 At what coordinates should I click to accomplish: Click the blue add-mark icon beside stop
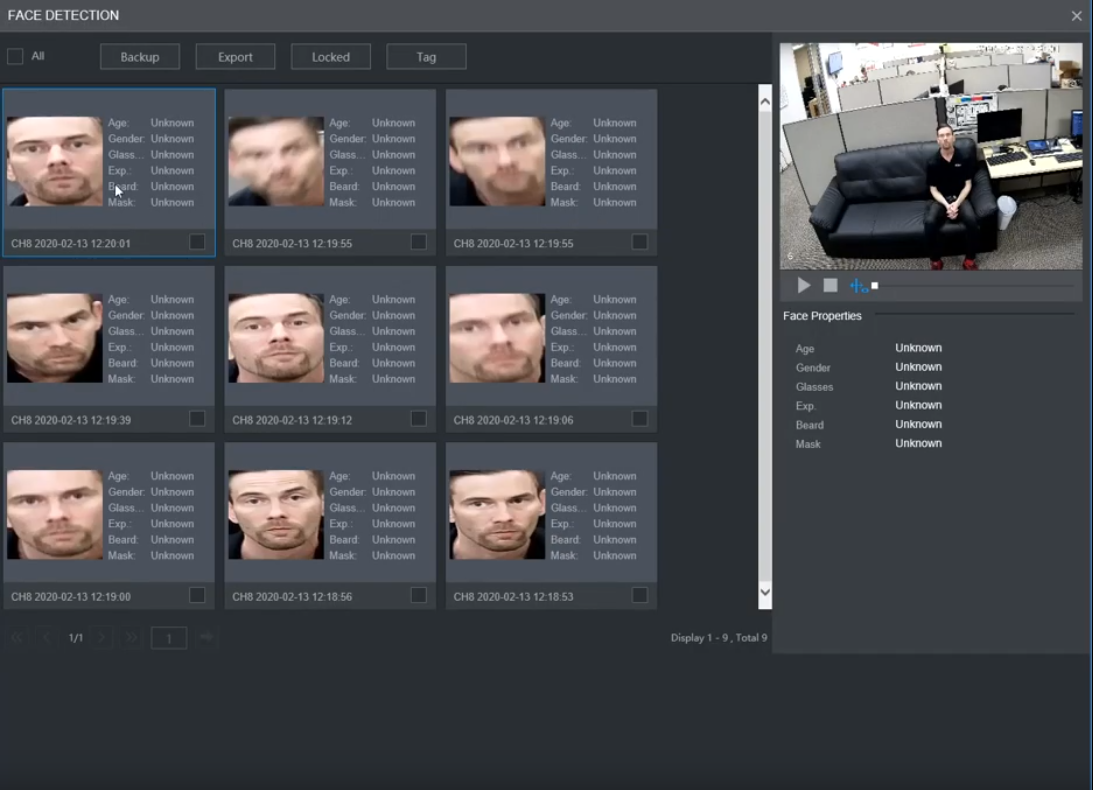858,286
